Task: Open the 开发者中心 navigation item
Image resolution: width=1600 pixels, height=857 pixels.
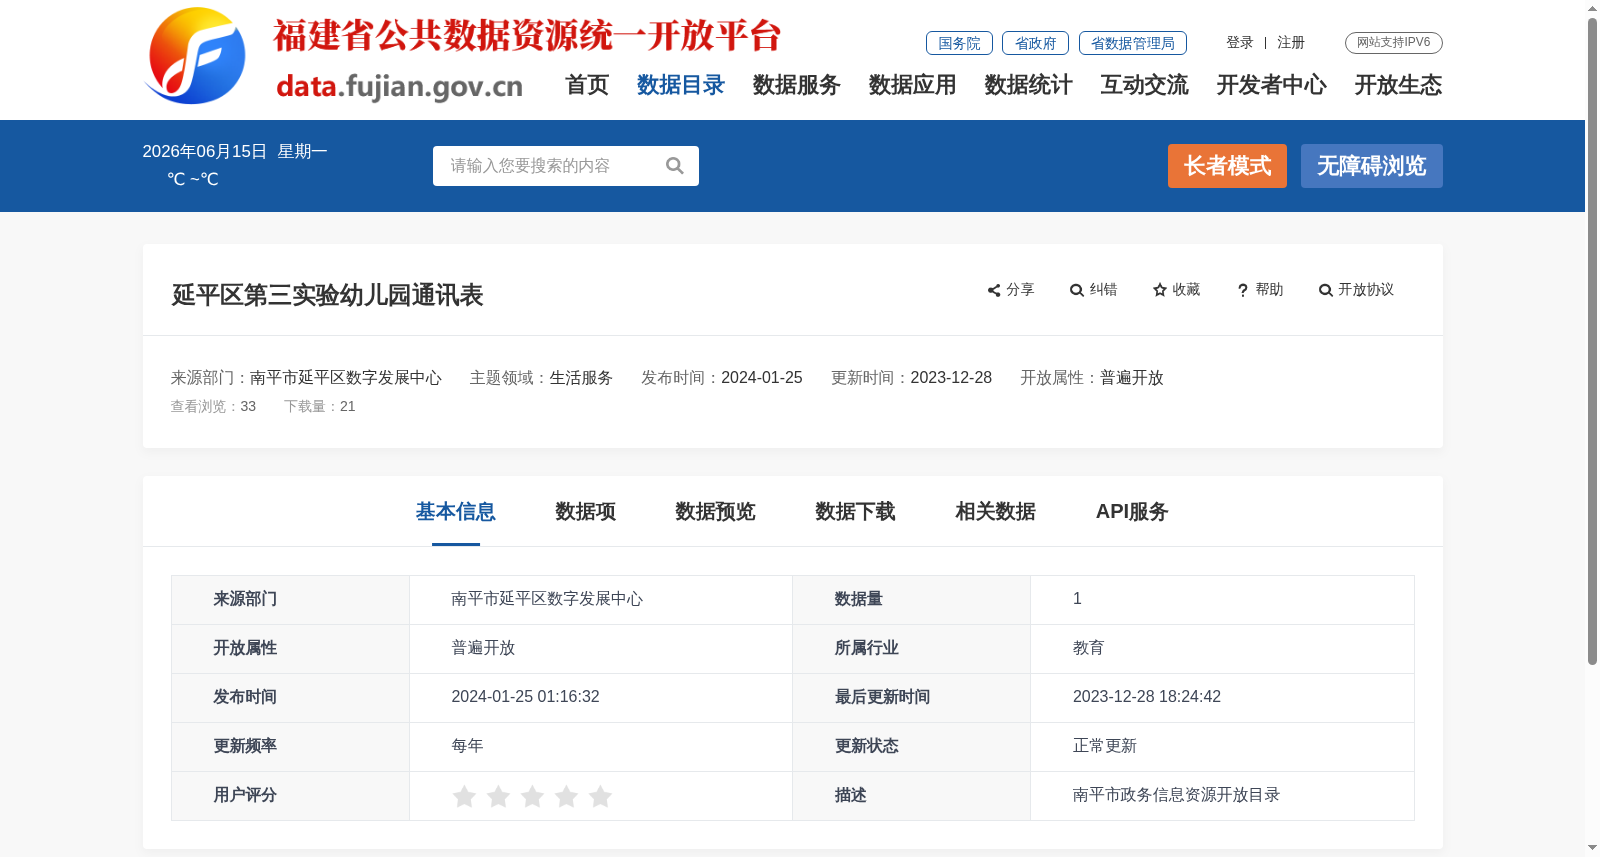Action: pos(1272,85)
